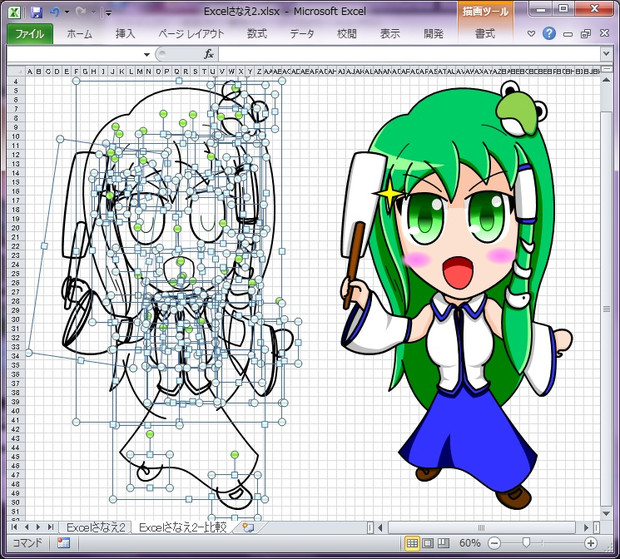Click the fx Insert Function button
The width and height of the screenshot is (620, 559).
209,55
